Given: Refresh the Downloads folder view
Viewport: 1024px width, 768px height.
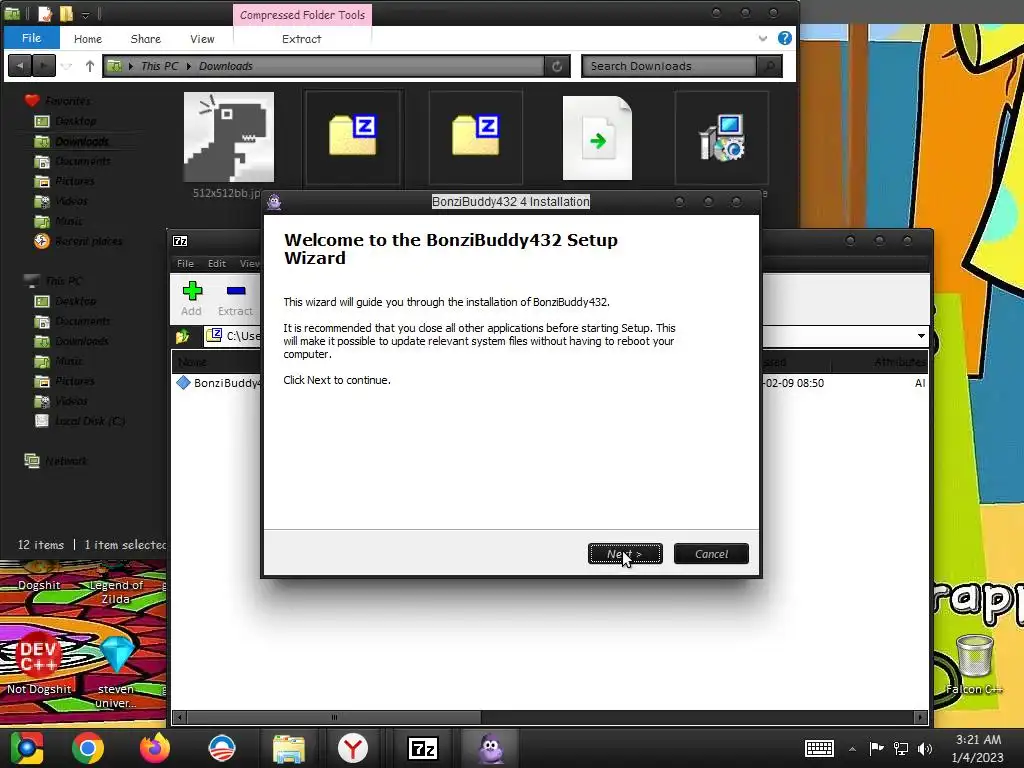Looking at the screenshot, I should 557,66.
